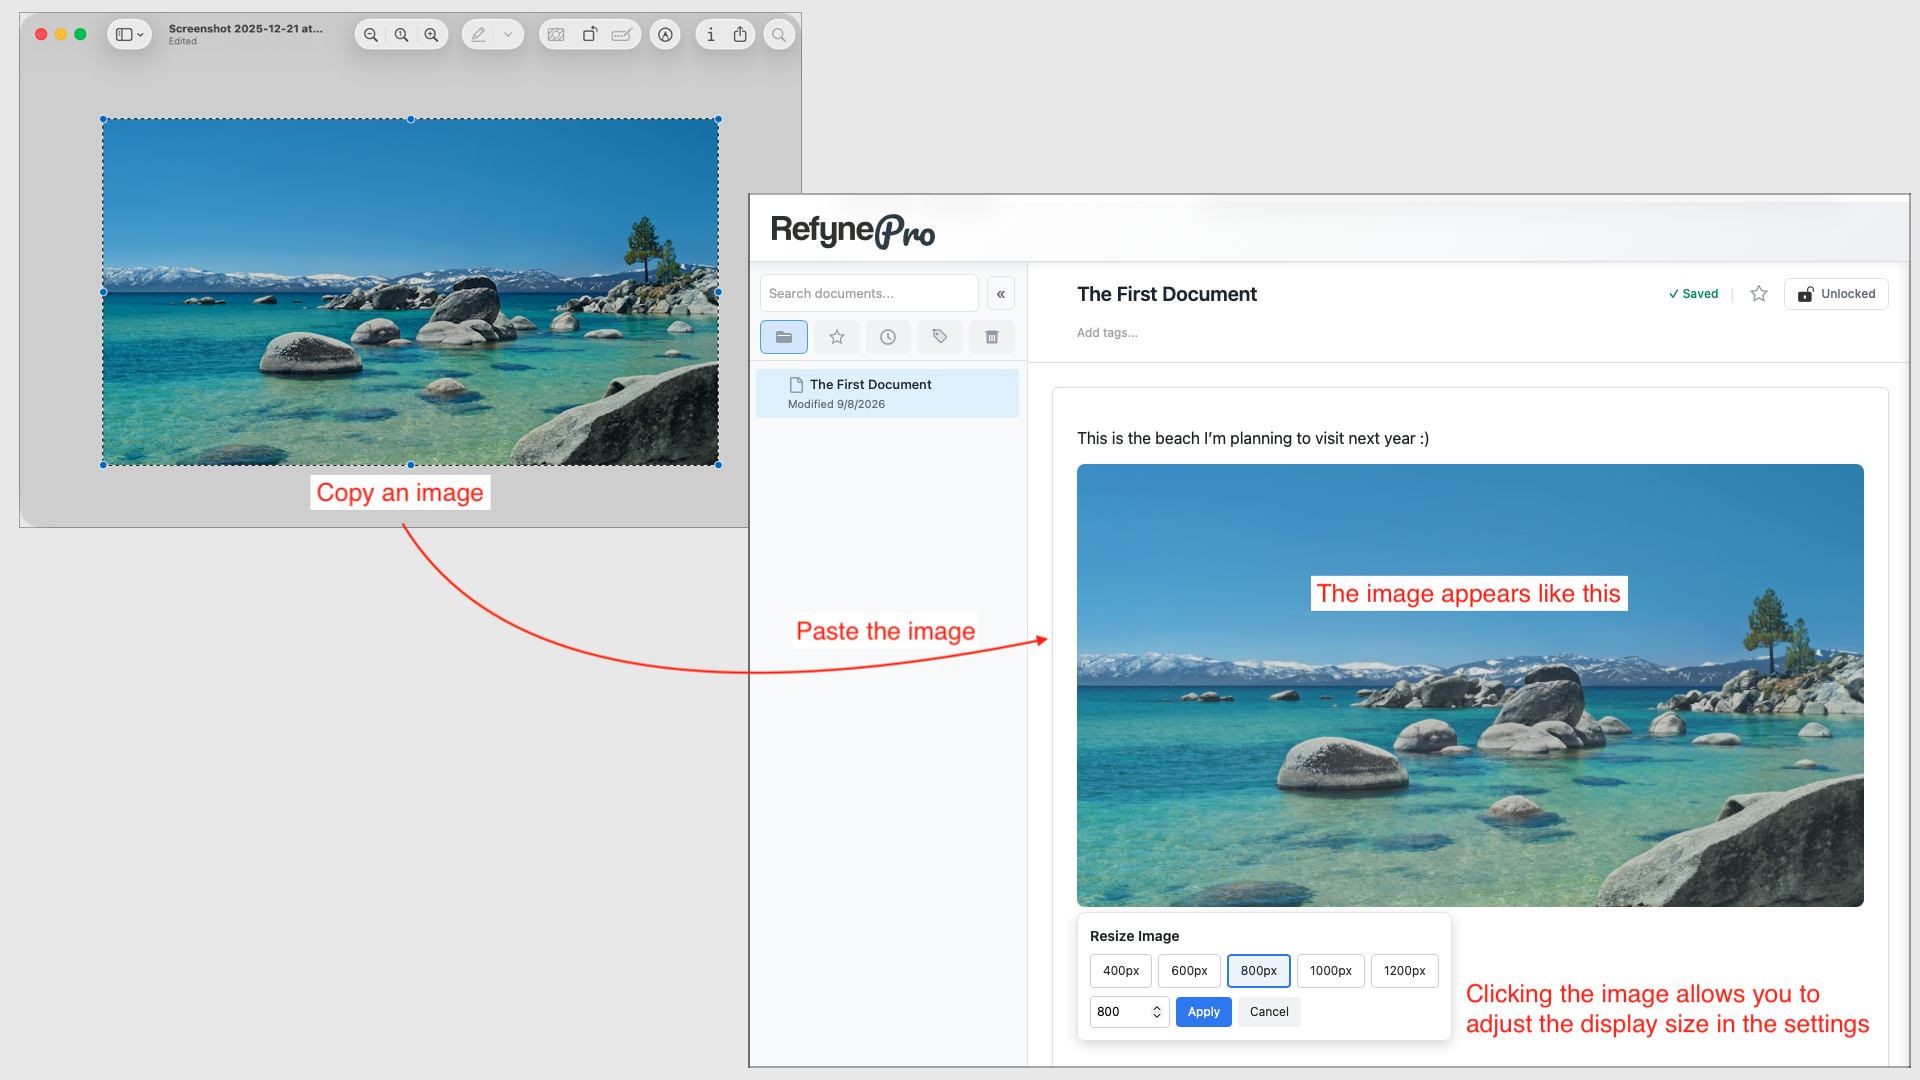Click the selected beach image in Preview
Screen dimensions: 1920x1080
[x=410, y=292]
